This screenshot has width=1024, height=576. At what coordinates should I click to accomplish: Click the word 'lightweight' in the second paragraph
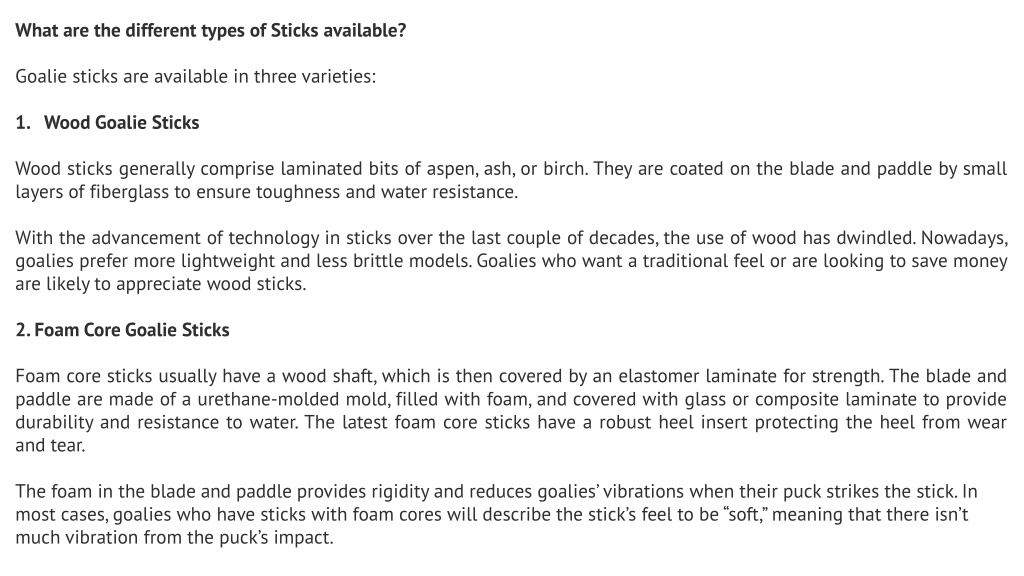pos(229,261)
